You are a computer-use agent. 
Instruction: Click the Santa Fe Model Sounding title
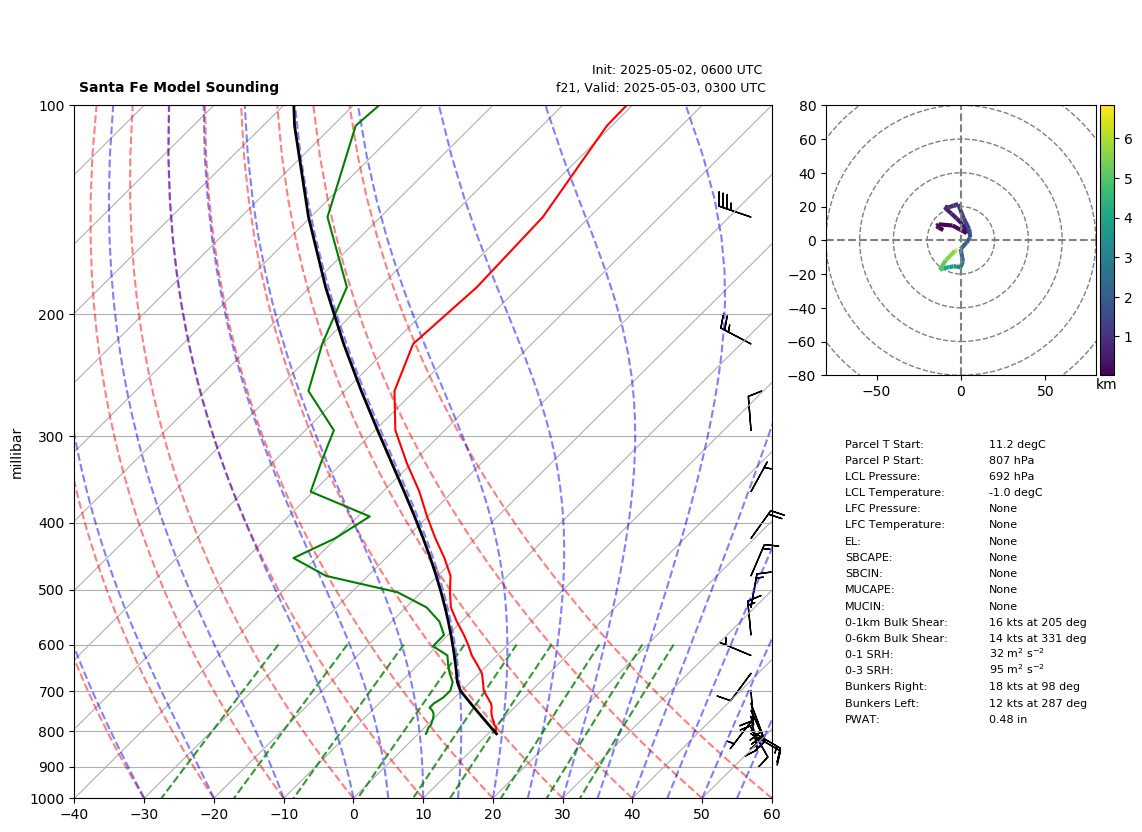coord(178,87)
